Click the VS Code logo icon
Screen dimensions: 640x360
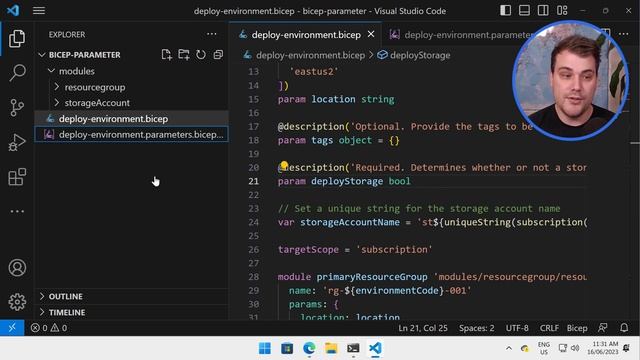pyautogui.click(x=13, y=10)
